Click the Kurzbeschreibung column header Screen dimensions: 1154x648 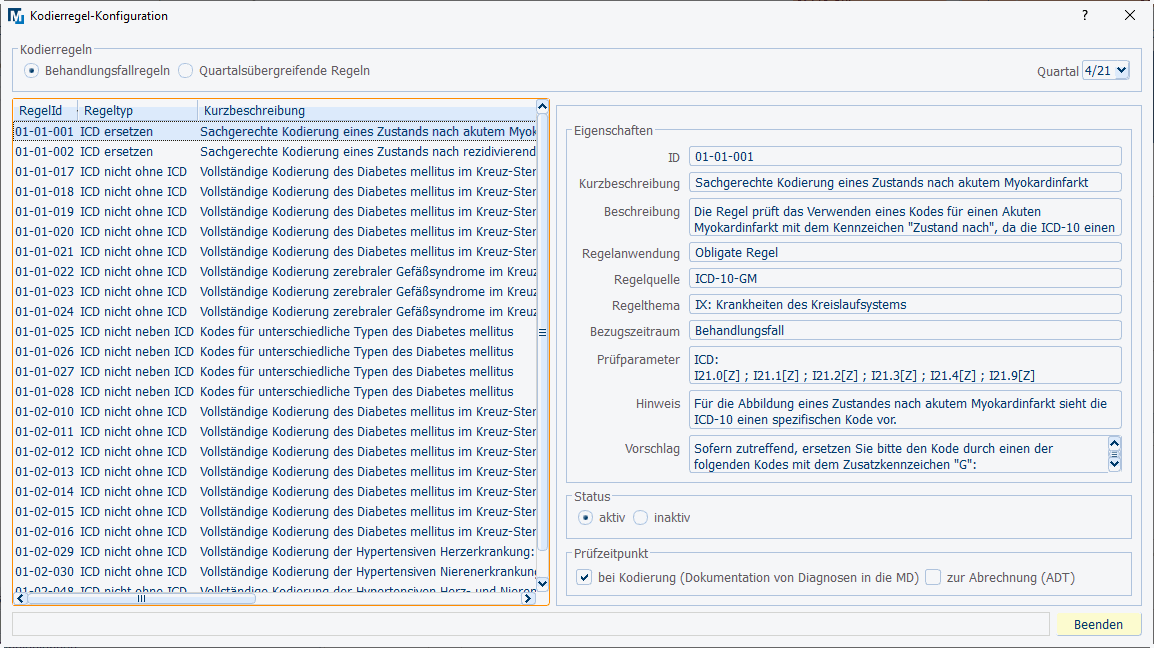pos(366,110)
